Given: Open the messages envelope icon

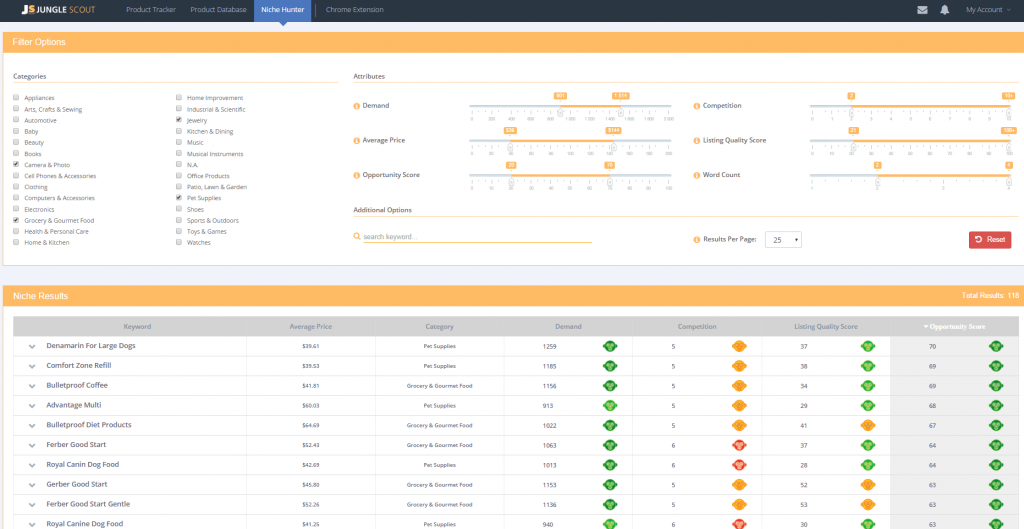Looking at the screenshot, I should (922, 10).
